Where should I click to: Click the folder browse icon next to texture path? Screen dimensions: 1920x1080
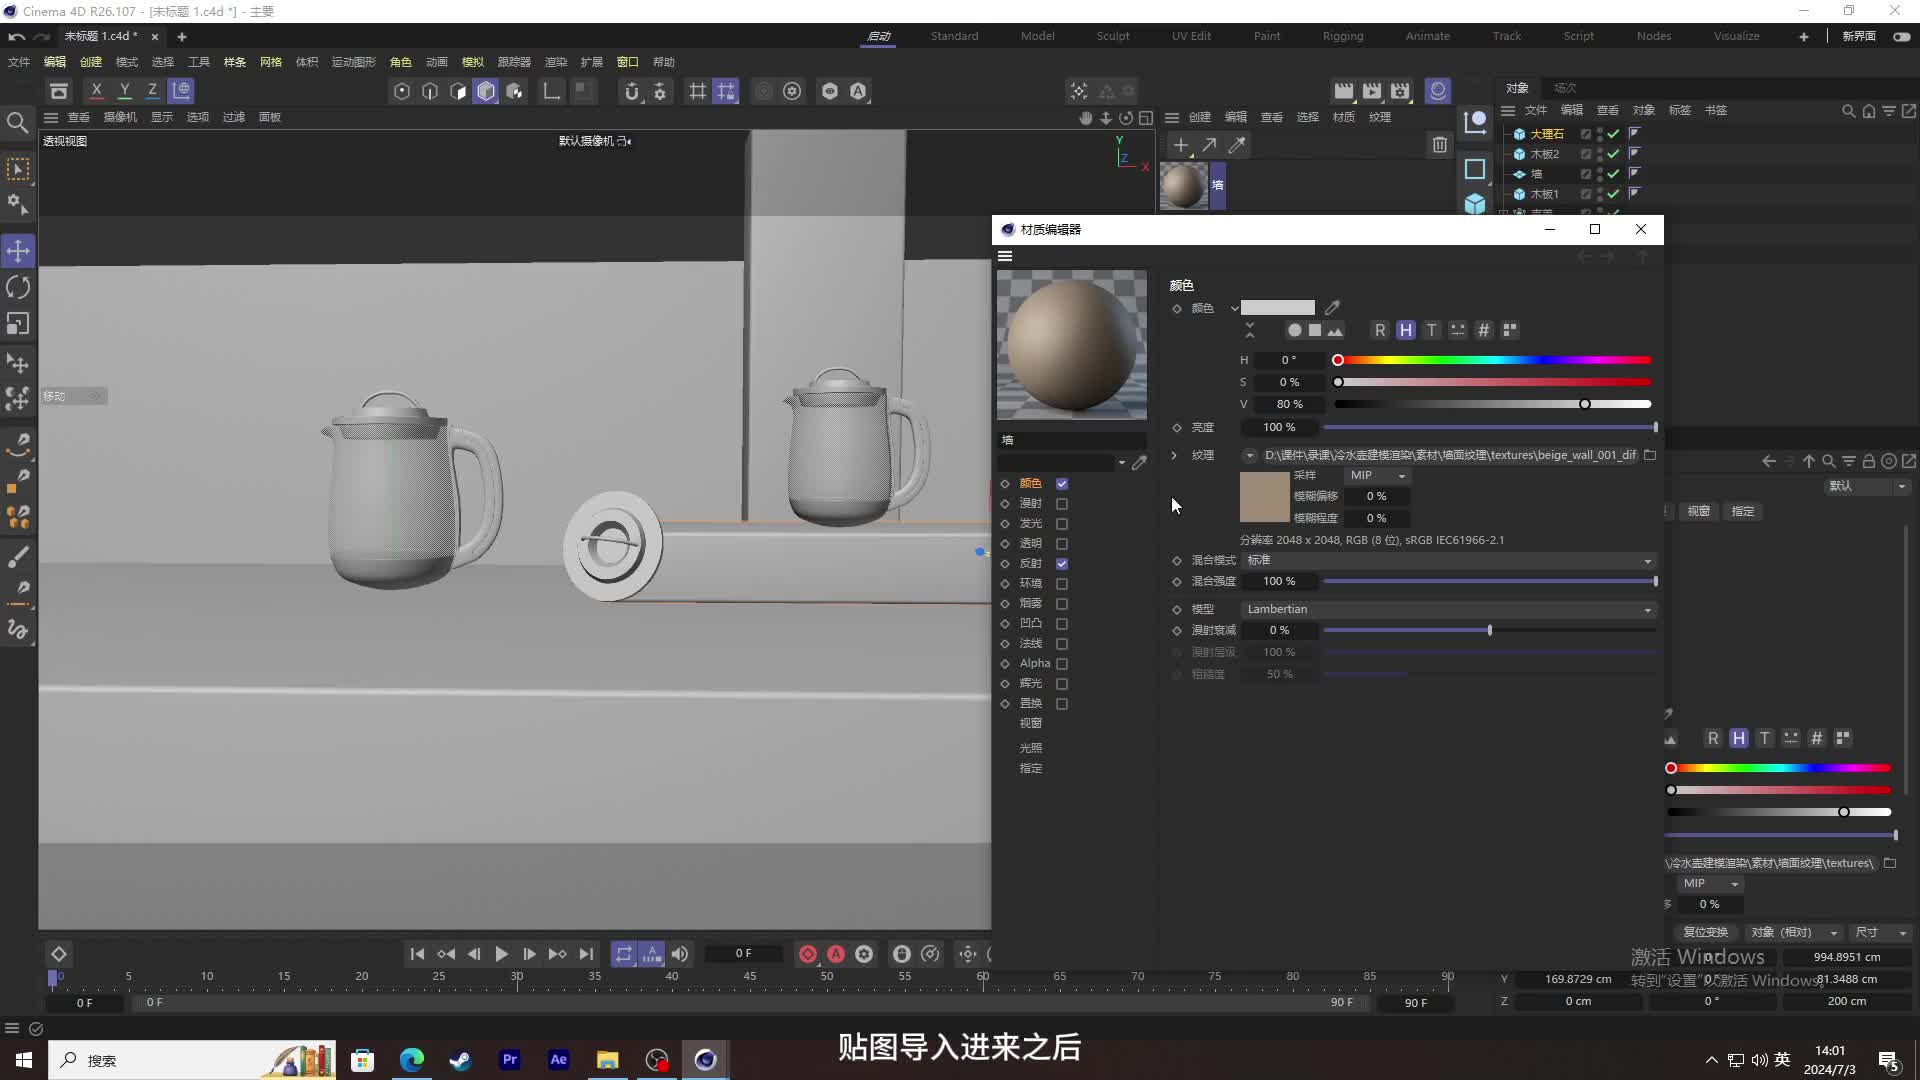coord(1650,455)
